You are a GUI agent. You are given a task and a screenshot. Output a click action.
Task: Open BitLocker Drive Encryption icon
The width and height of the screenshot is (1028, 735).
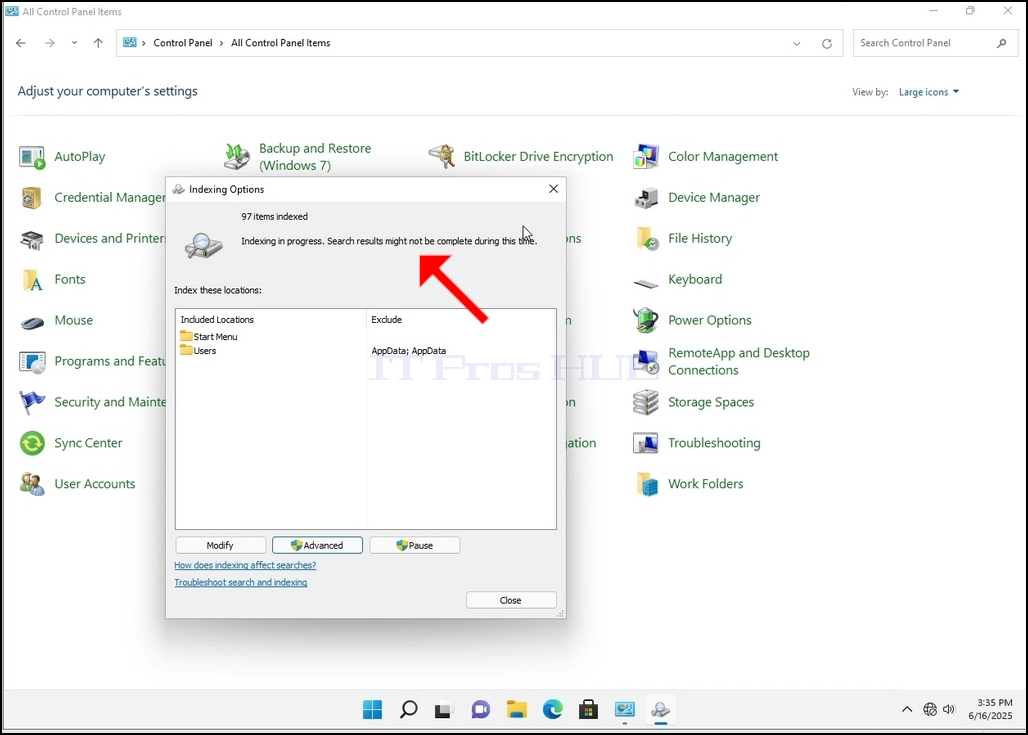point(441,157)
